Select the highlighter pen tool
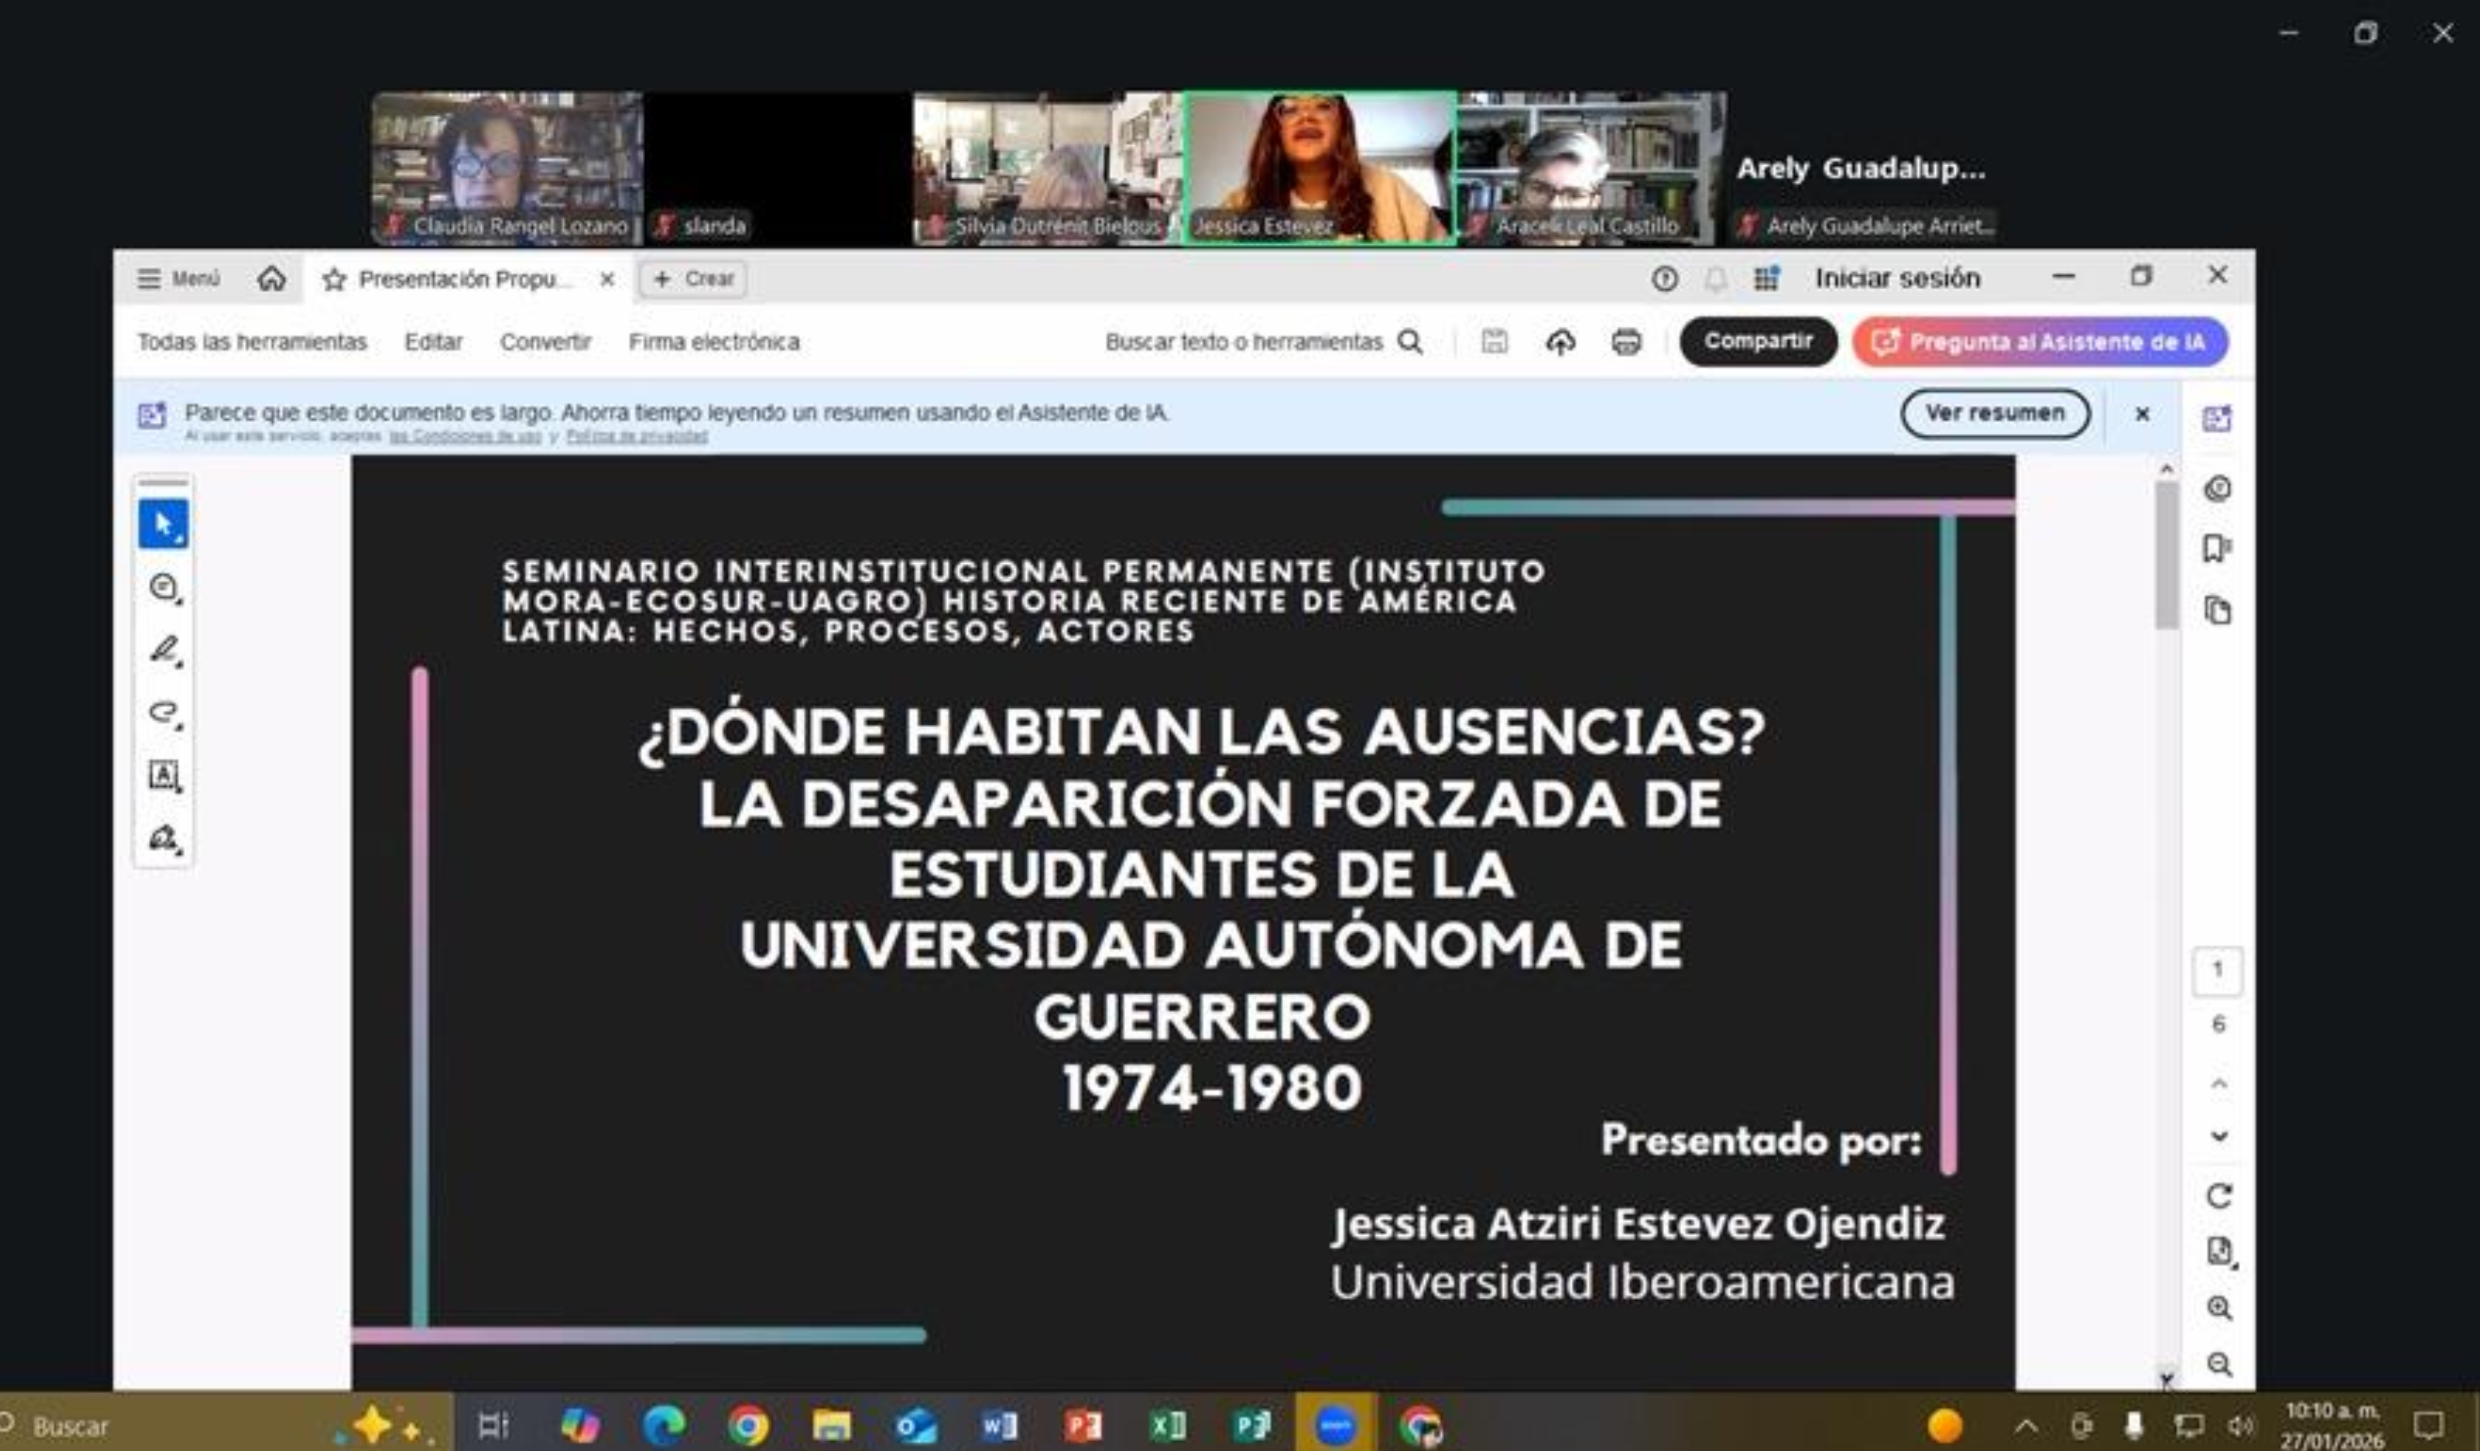 pos(164,650)
